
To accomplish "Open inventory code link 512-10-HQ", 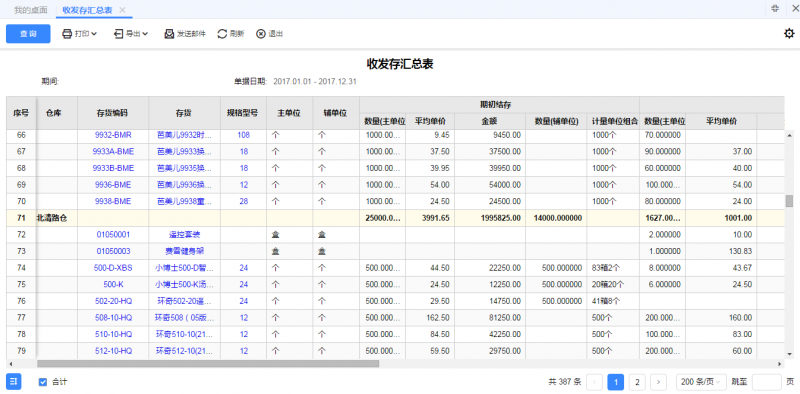I will click(113, 351).
